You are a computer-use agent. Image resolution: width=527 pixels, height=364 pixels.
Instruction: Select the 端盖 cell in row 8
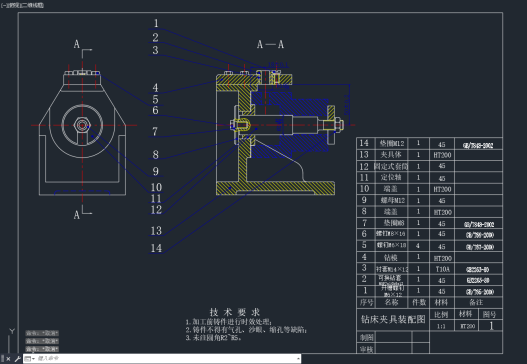coord(392,212)
